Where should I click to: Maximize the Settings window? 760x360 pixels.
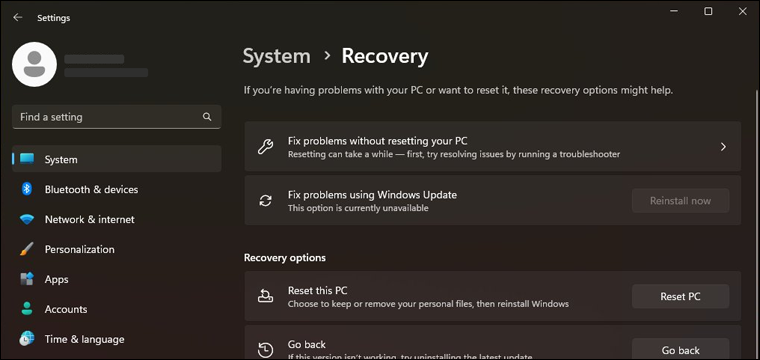pyautogui.click(x=708, y=11)
